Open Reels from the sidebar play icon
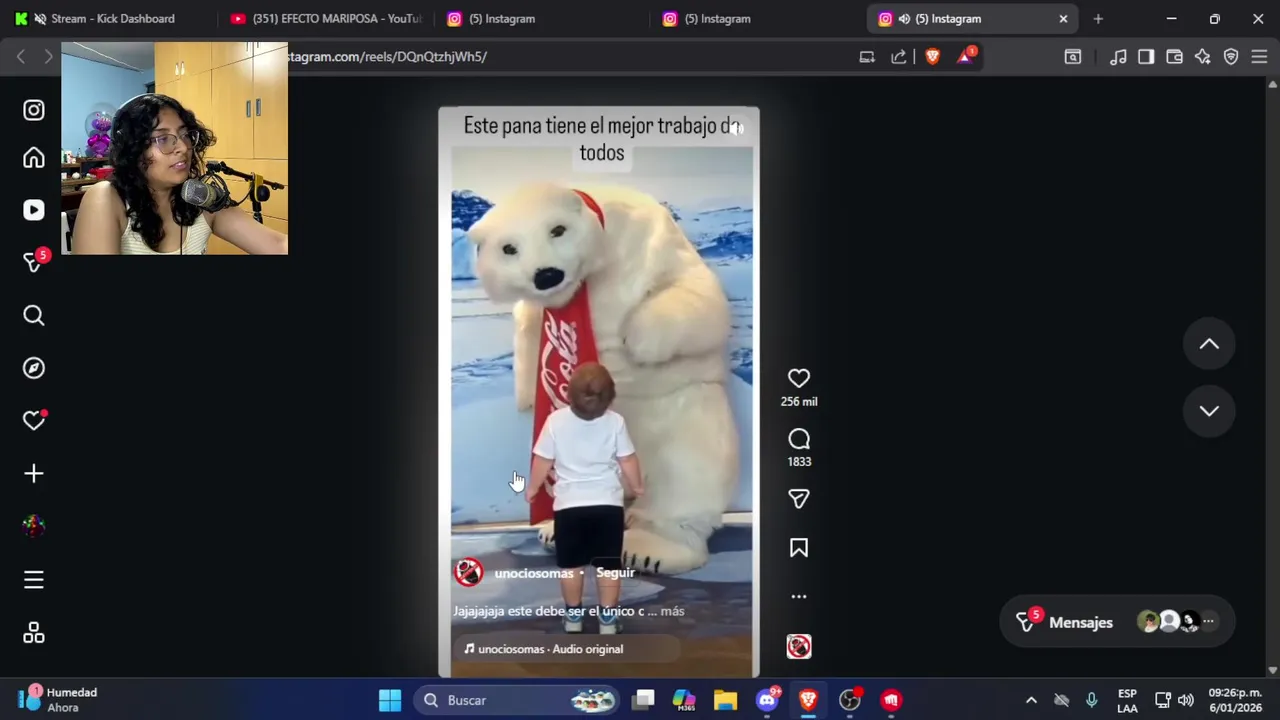Screen dimensions: 1280x720 click(x=34, y=210)
